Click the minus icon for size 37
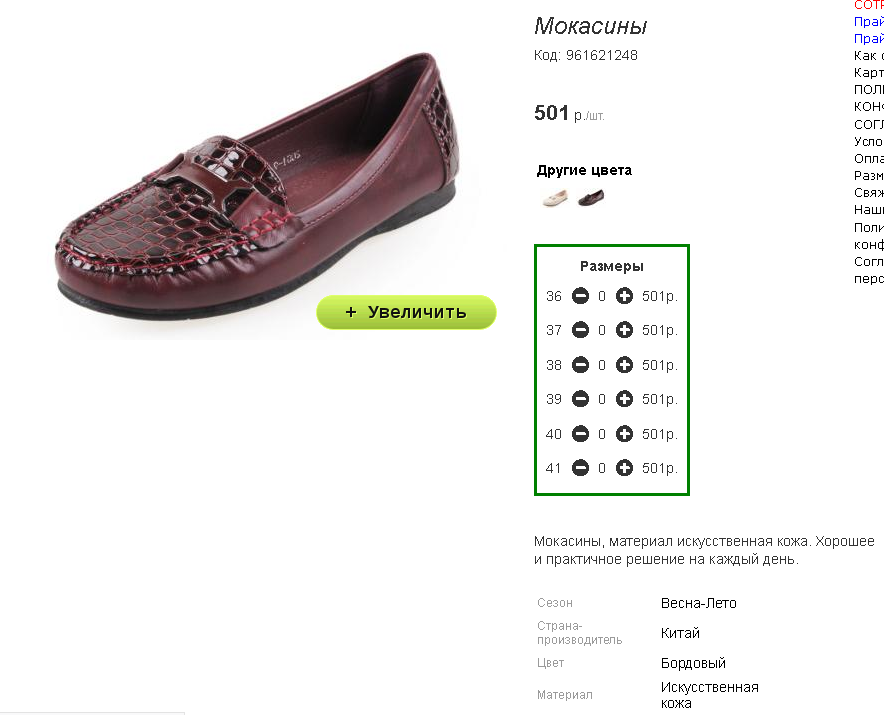The image size is (884, 715). point(580,330)
